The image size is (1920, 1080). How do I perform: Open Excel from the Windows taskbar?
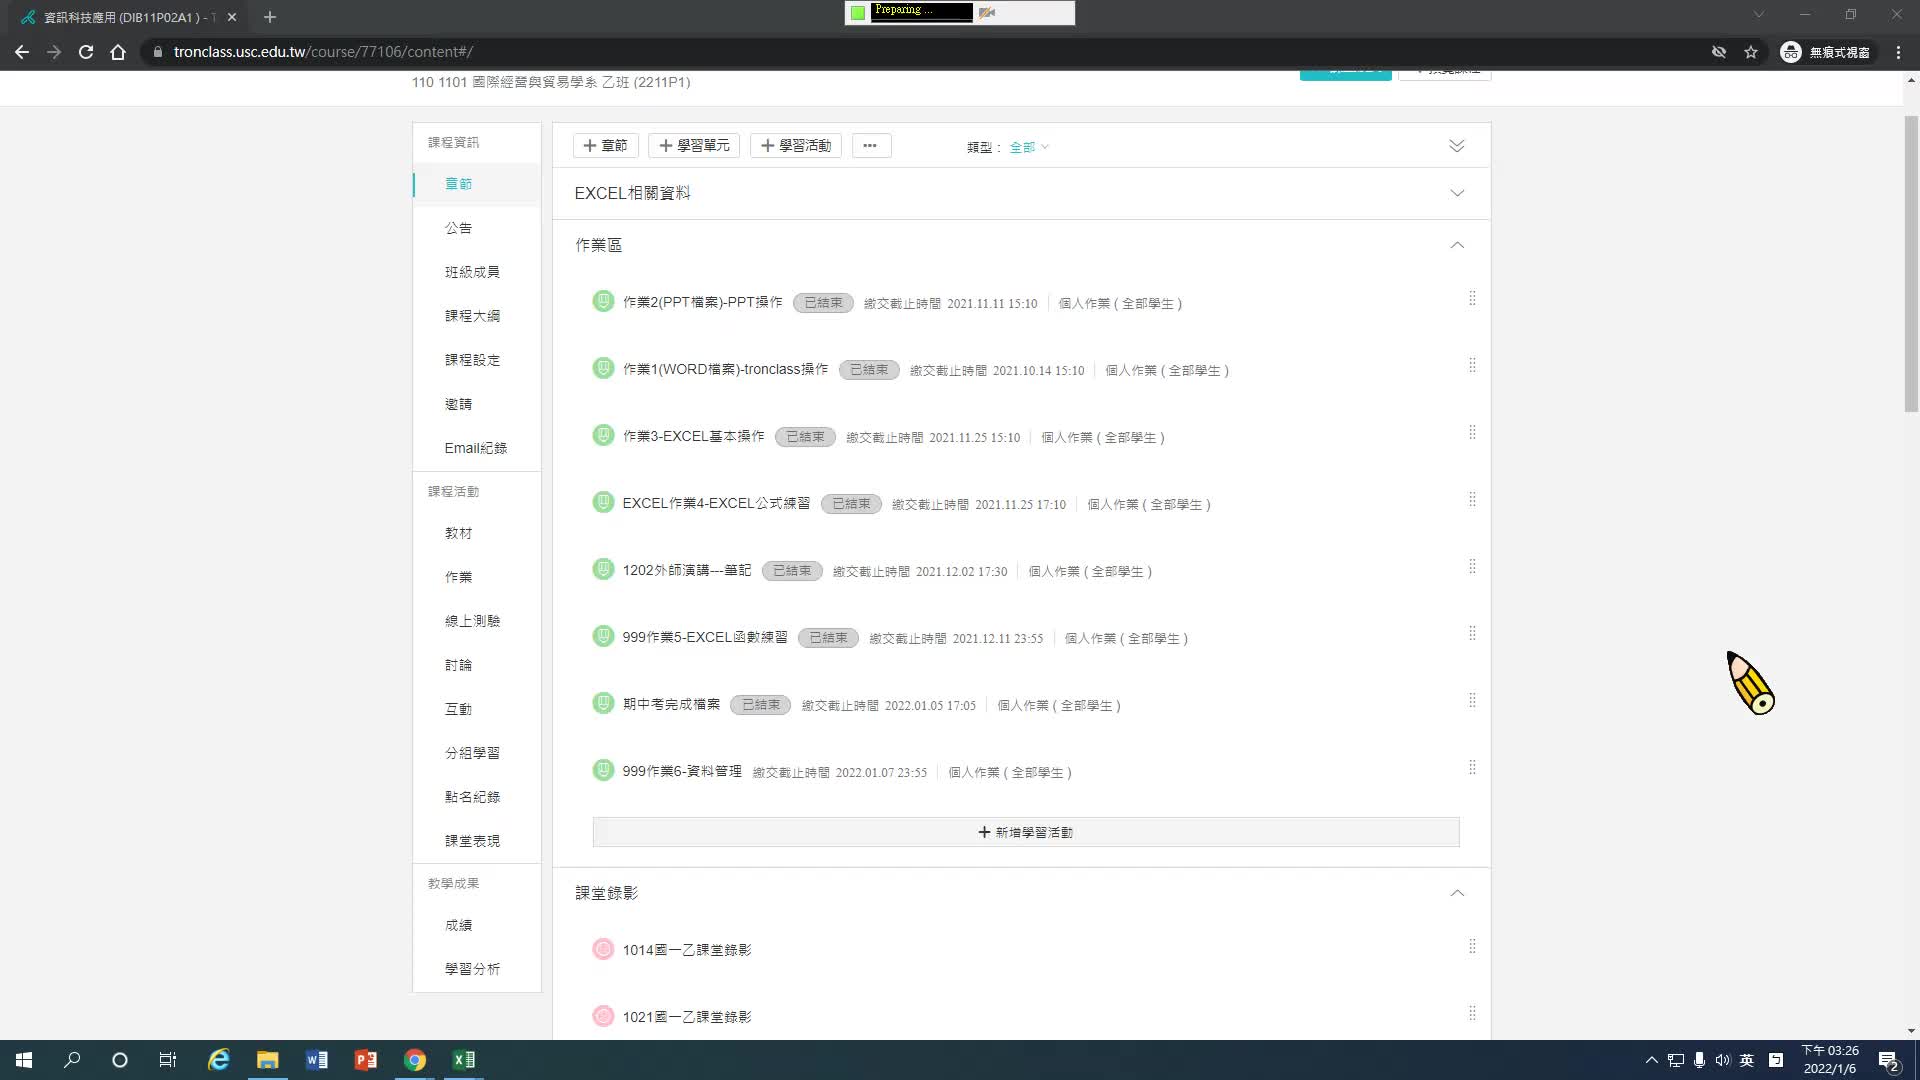pyautogui.click(x=464, y=1060)
